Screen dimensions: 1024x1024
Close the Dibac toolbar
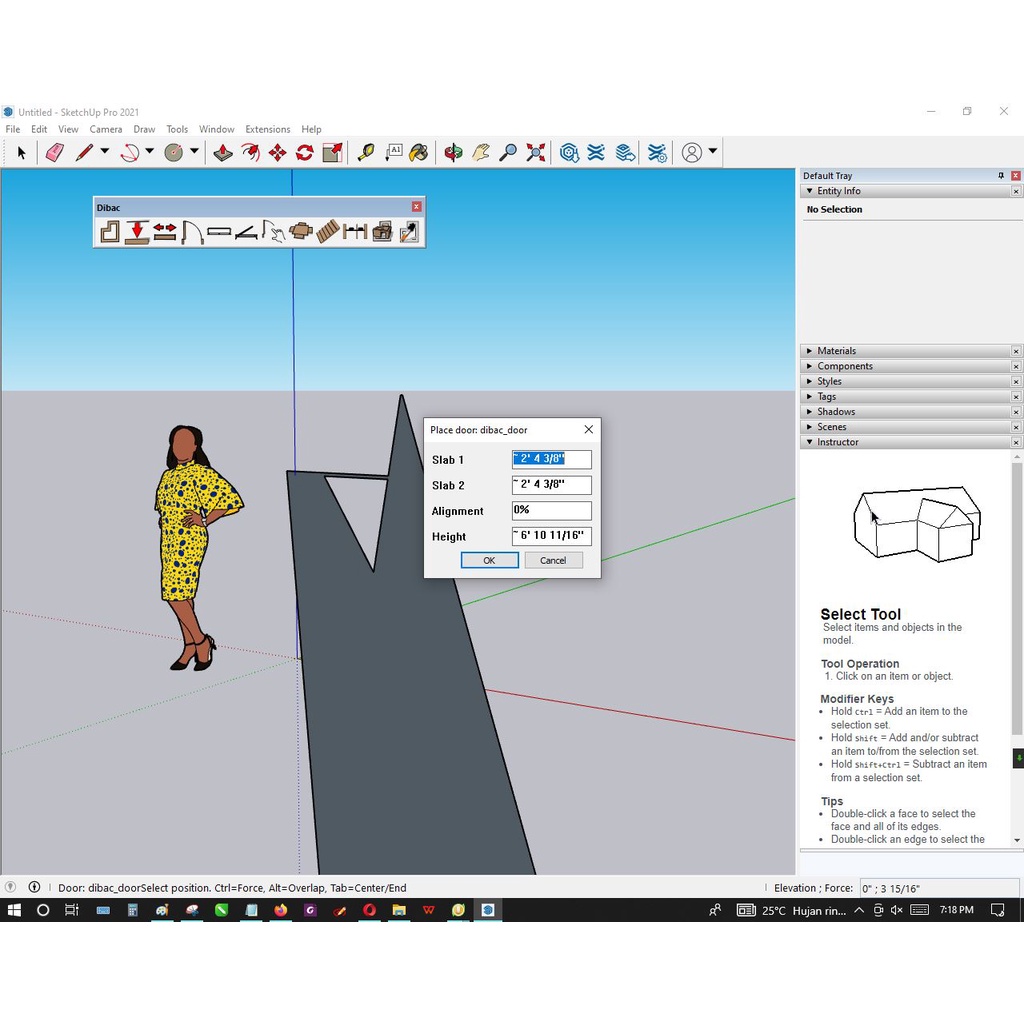point(417,207)
